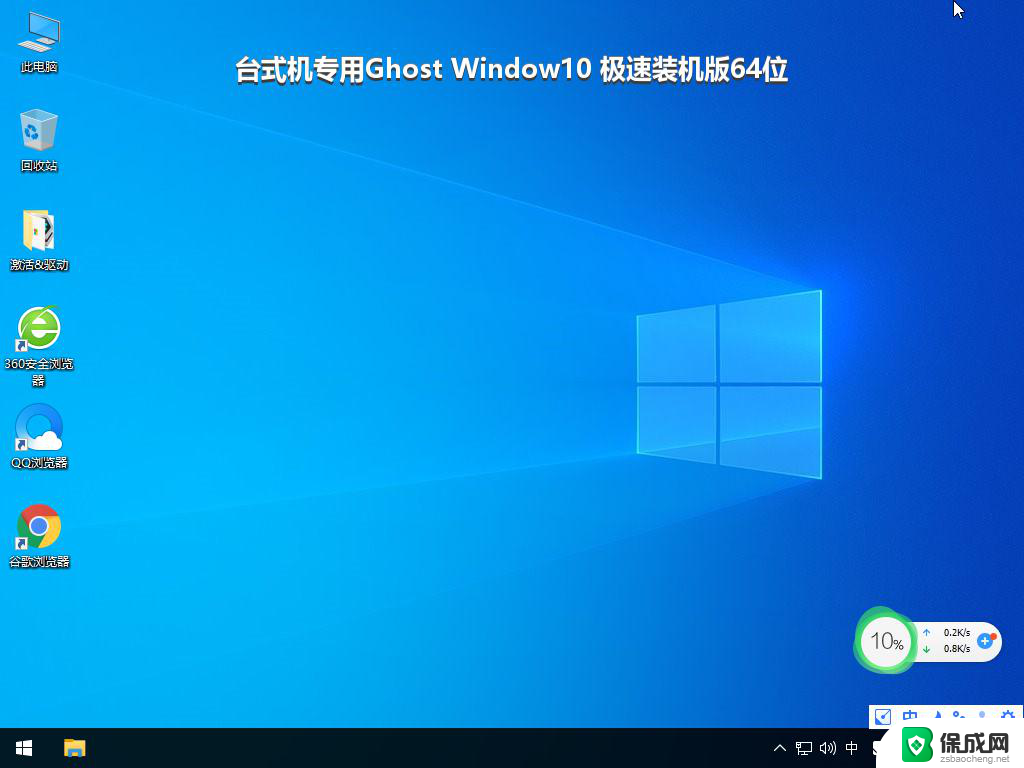
Task: Open File Explorer from the taskbar
Action: click(x=74, y=748)
